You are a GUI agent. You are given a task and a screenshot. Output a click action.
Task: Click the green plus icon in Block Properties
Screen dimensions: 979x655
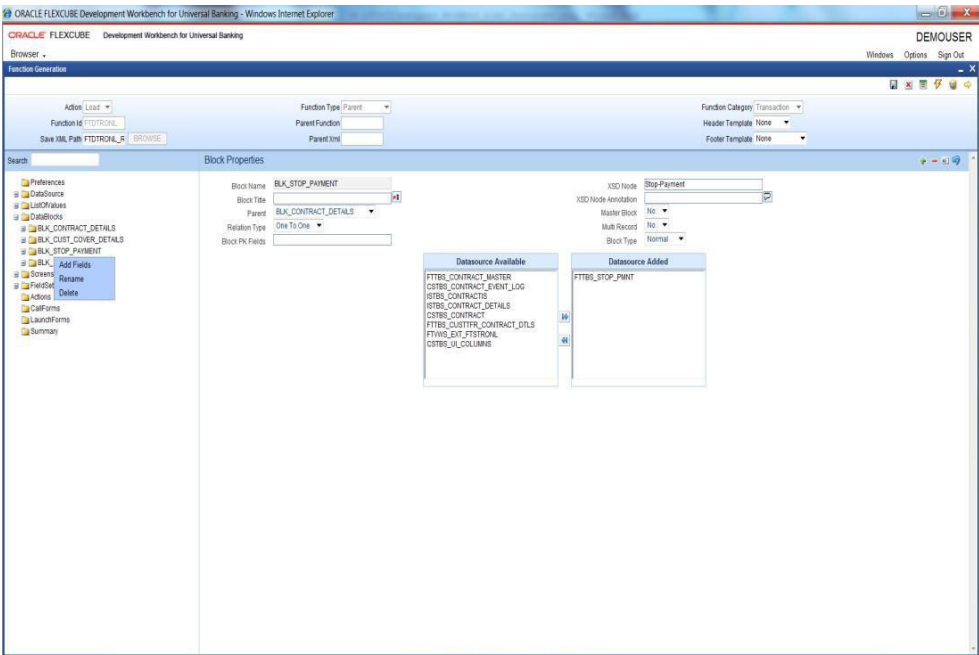click(923, 161)
